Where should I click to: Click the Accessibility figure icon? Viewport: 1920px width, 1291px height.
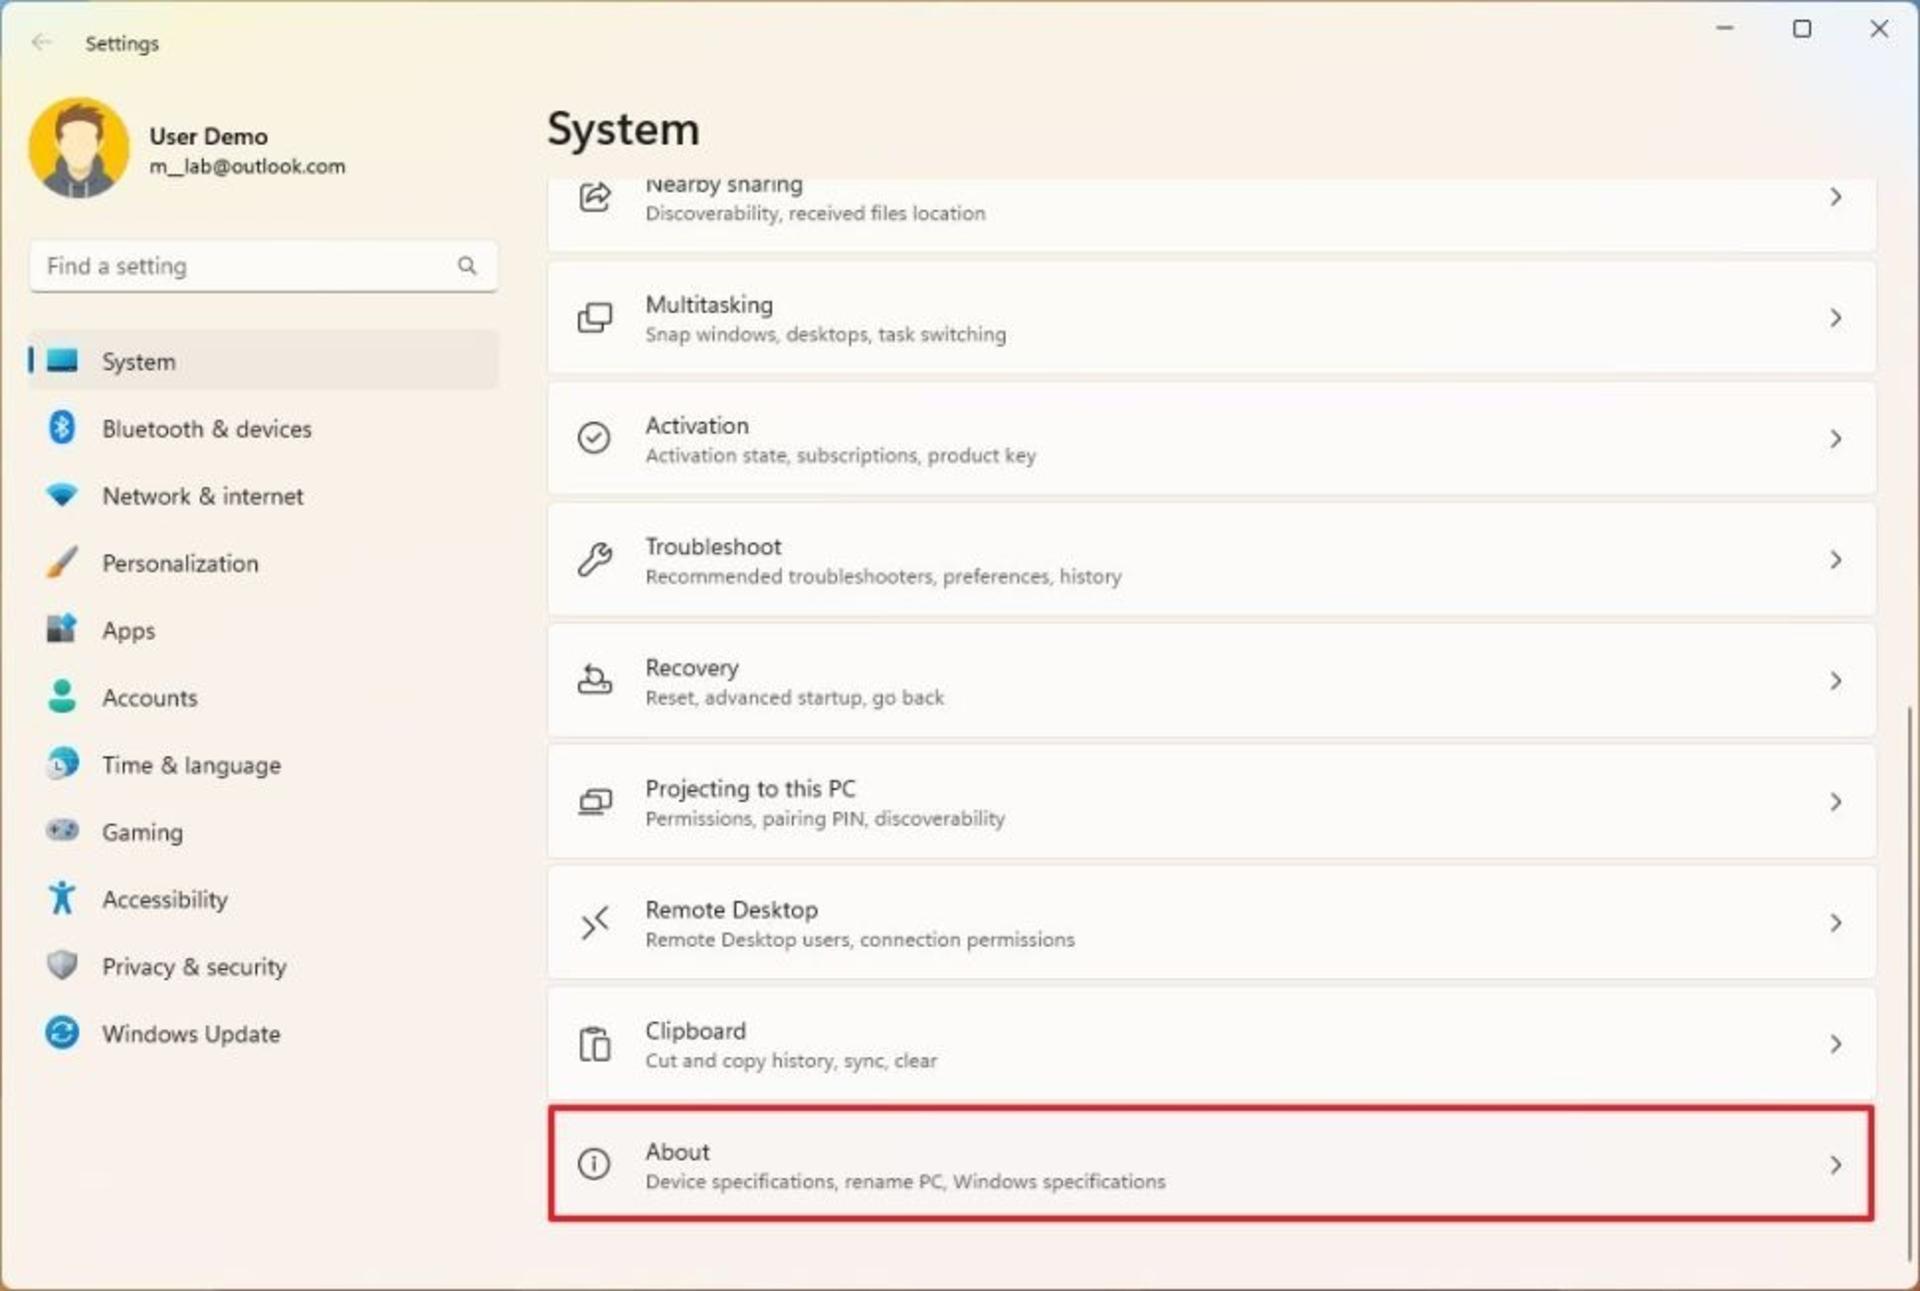(62, 898)
